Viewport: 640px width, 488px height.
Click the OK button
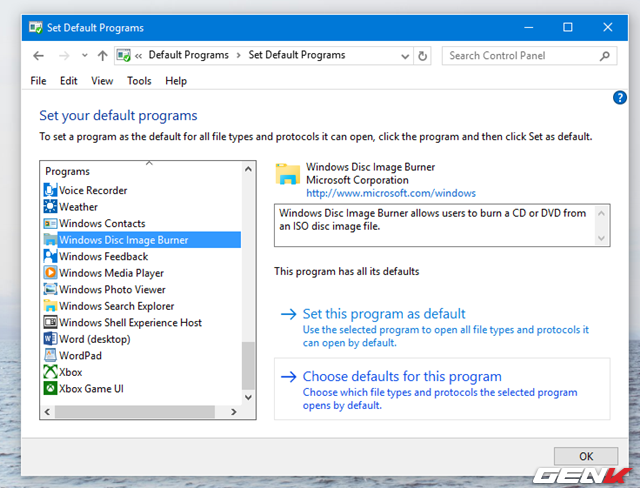586,456
